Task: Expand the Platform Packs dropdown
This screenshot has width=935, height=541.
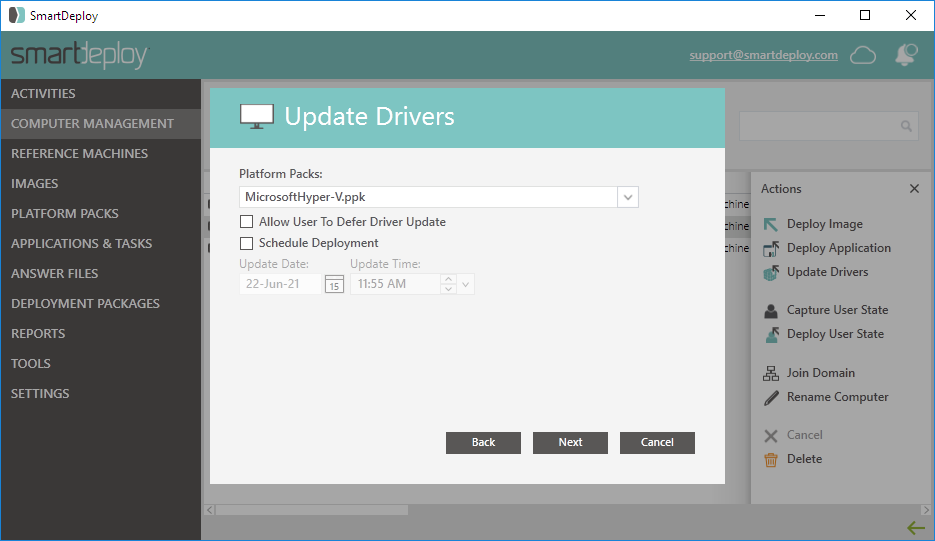Action: click(628, 197)
